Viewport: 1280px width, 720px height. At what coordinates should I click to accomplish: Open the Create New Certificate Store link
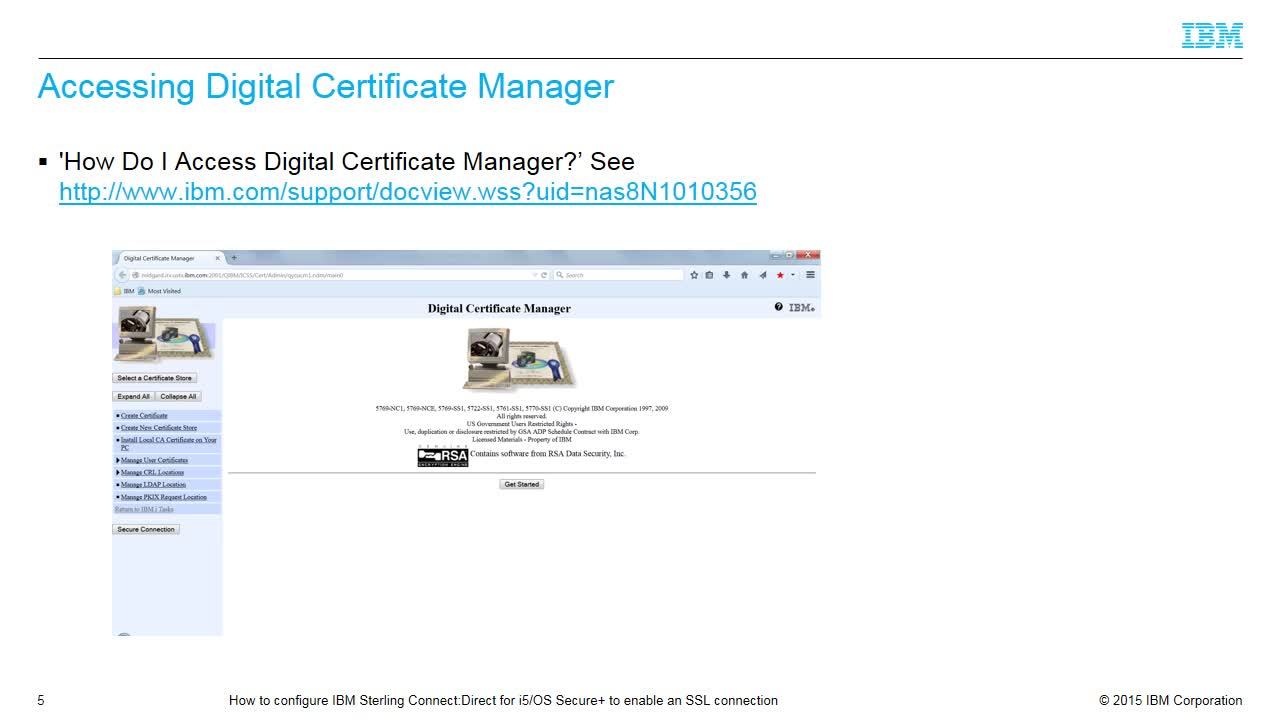(159, 428)
